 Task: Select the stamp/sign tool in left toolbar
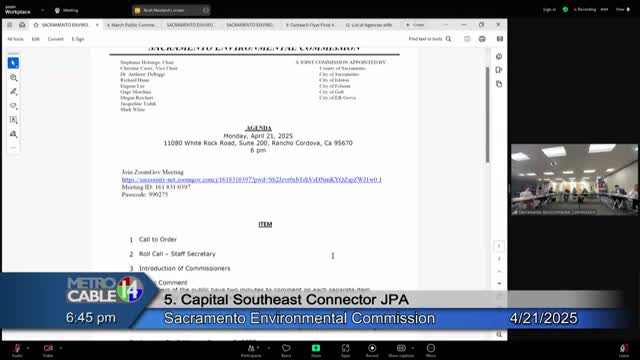click(x=13, y=134)
